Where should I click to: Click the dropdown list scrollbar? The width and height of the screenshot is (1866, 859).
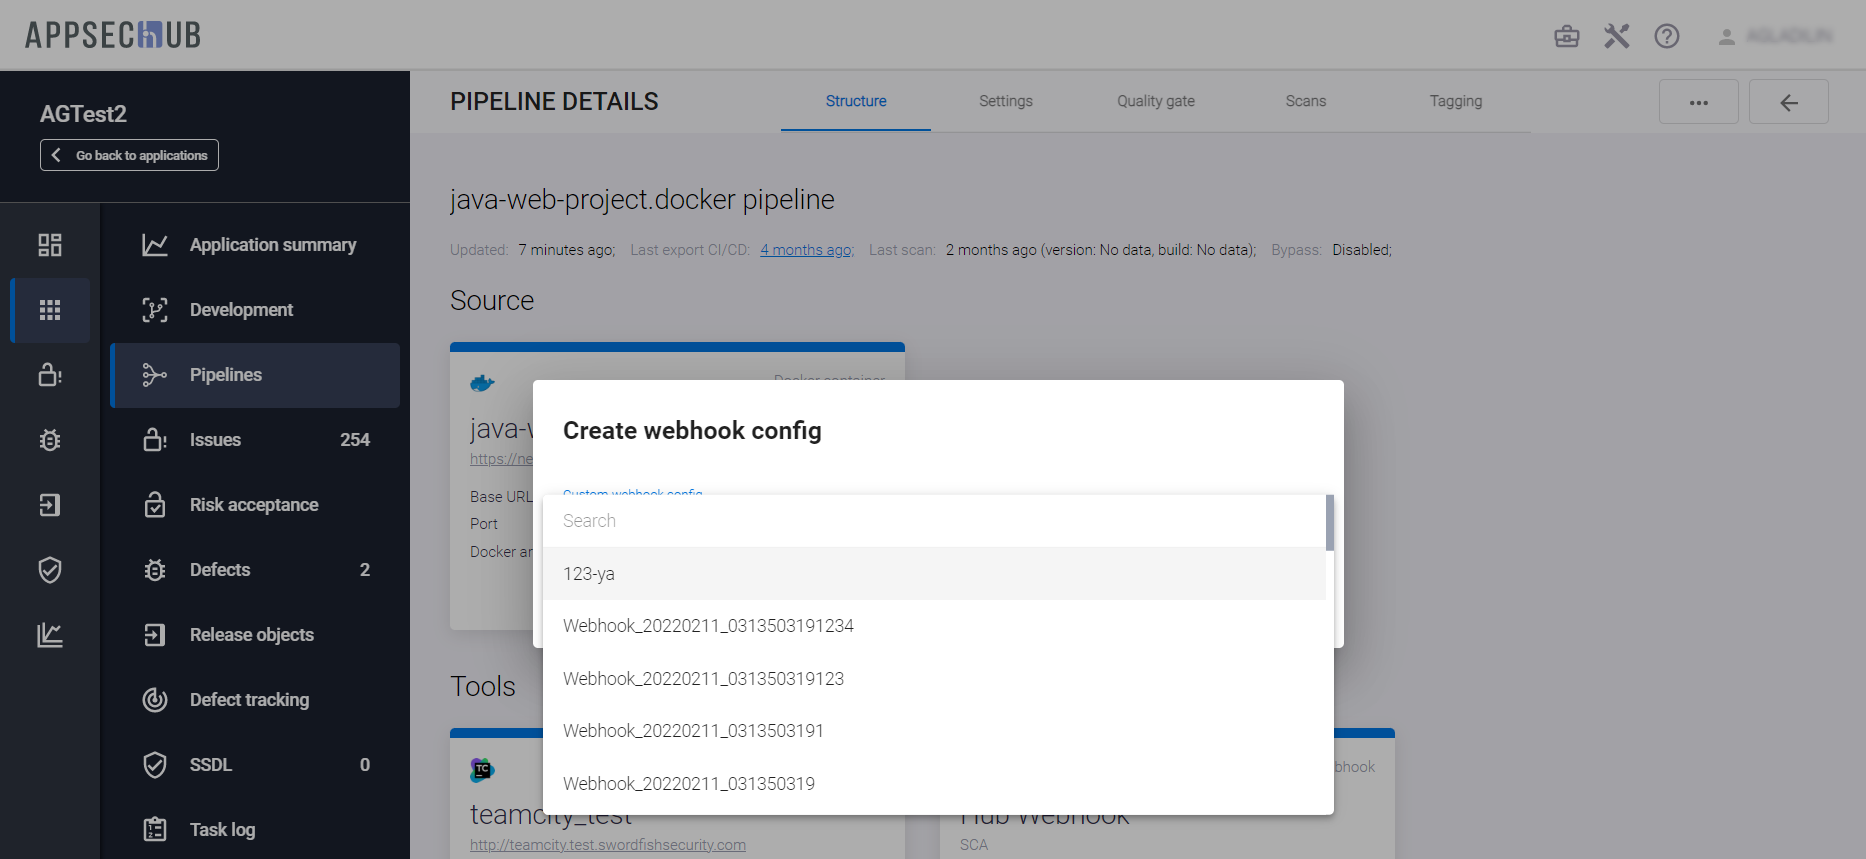click(1329, 523)
